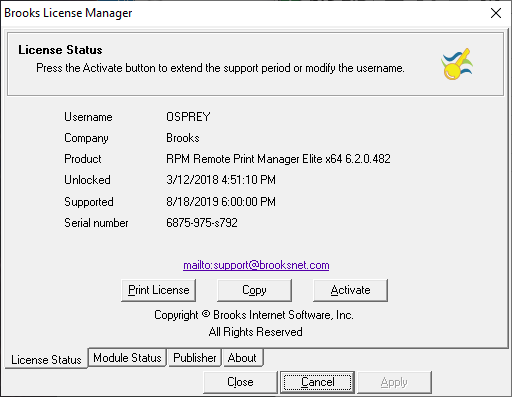Open the support@brooksnet.com mail link
This screenshot has width=512, height=397.
[x=256, y=265]
